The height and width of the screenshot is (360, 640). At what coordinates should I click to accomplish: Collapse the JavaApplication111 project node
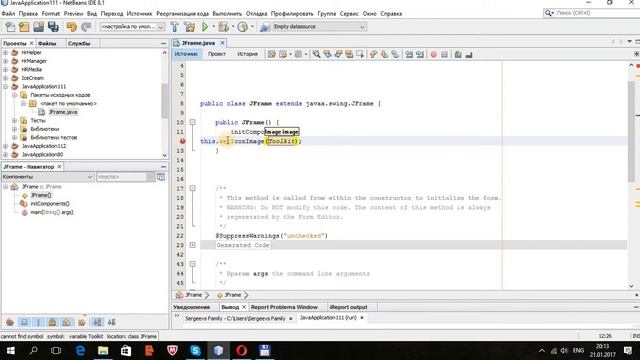pyautogui.click(x=6, y=87)
